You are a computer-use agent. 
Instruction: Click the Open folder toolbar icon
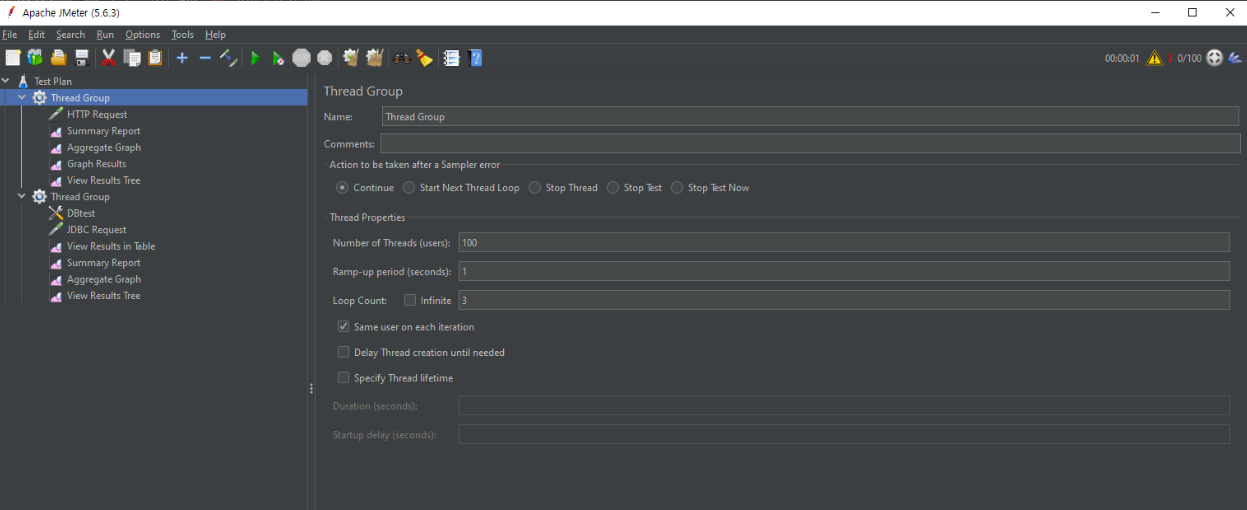click(59, 58)
